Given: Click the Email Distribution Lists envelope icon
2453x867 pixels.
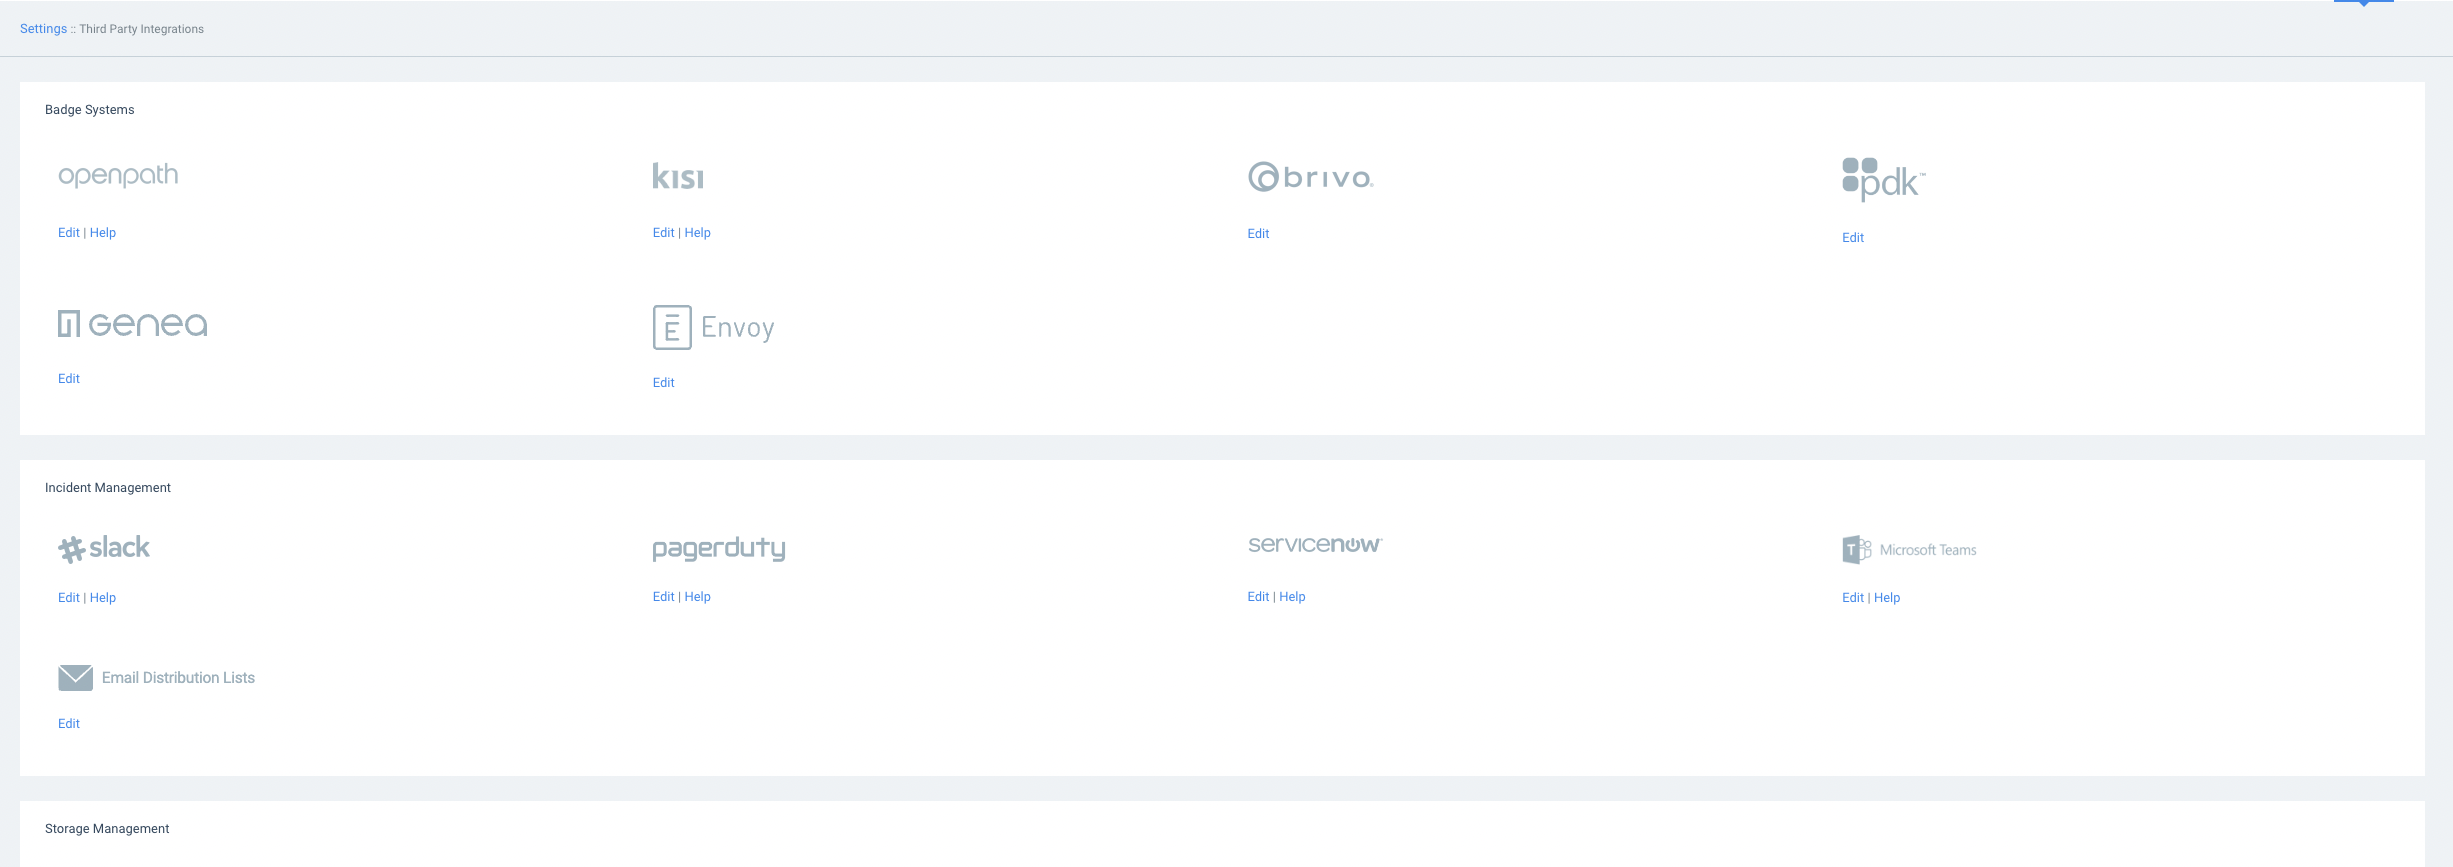Looking at the screenshot, I should [76, 678].
